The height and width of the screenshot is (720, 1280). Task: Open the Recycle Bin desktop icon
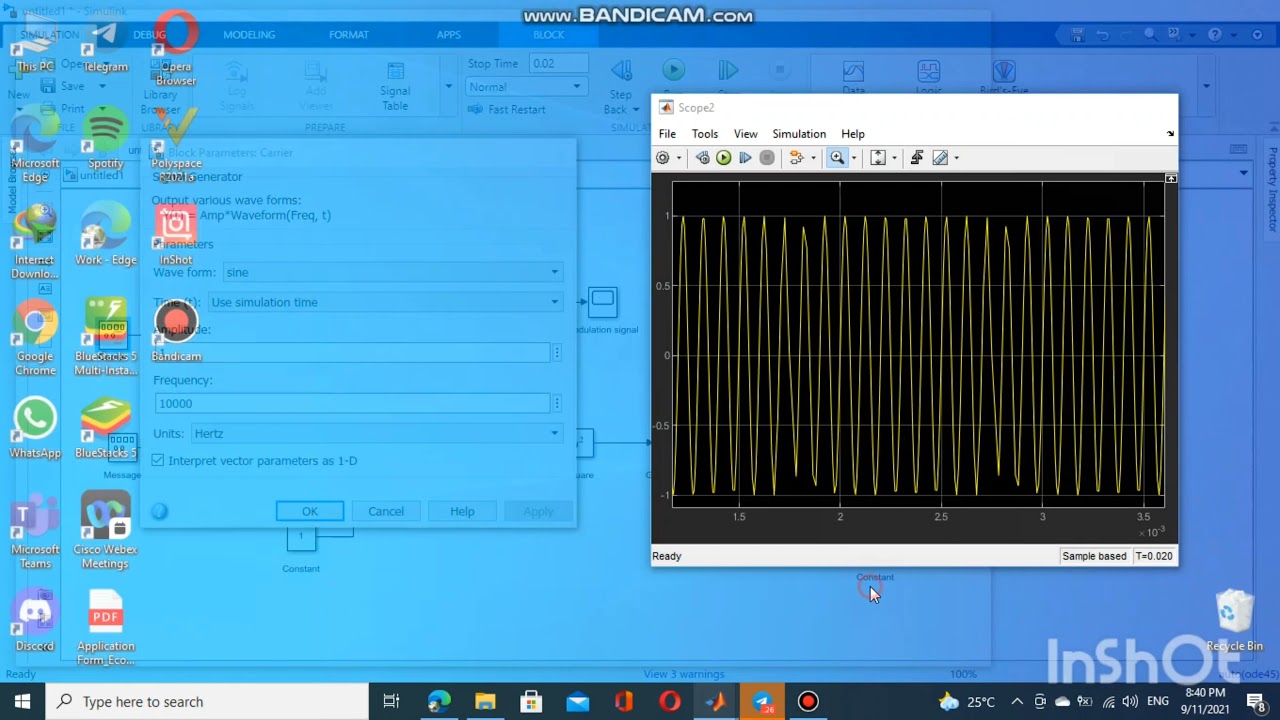click(x=1235, y=620)
